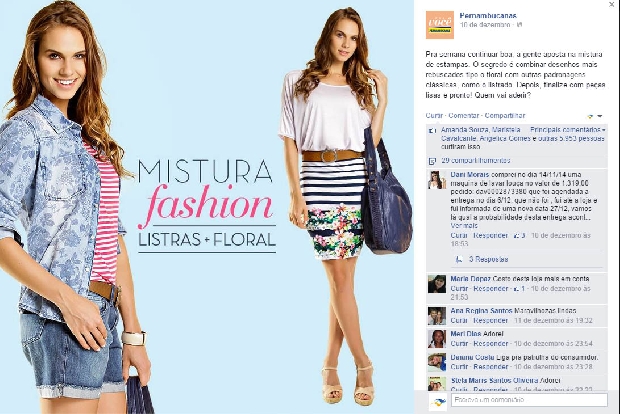The height and width of the screenshot is (414, 620).
Task: Click the thumbs-up likes icon beside Amanda Souza
Action: coord(433,130)
